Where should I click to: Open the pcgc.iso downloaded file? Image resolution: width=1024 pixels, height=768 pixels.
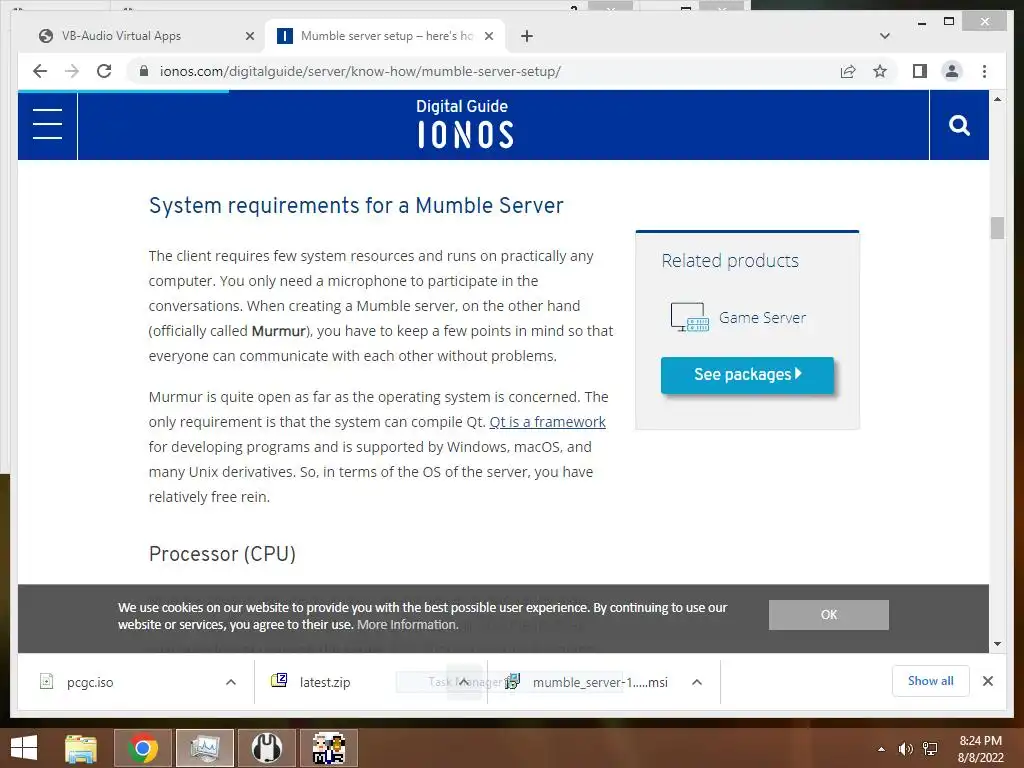90,682
